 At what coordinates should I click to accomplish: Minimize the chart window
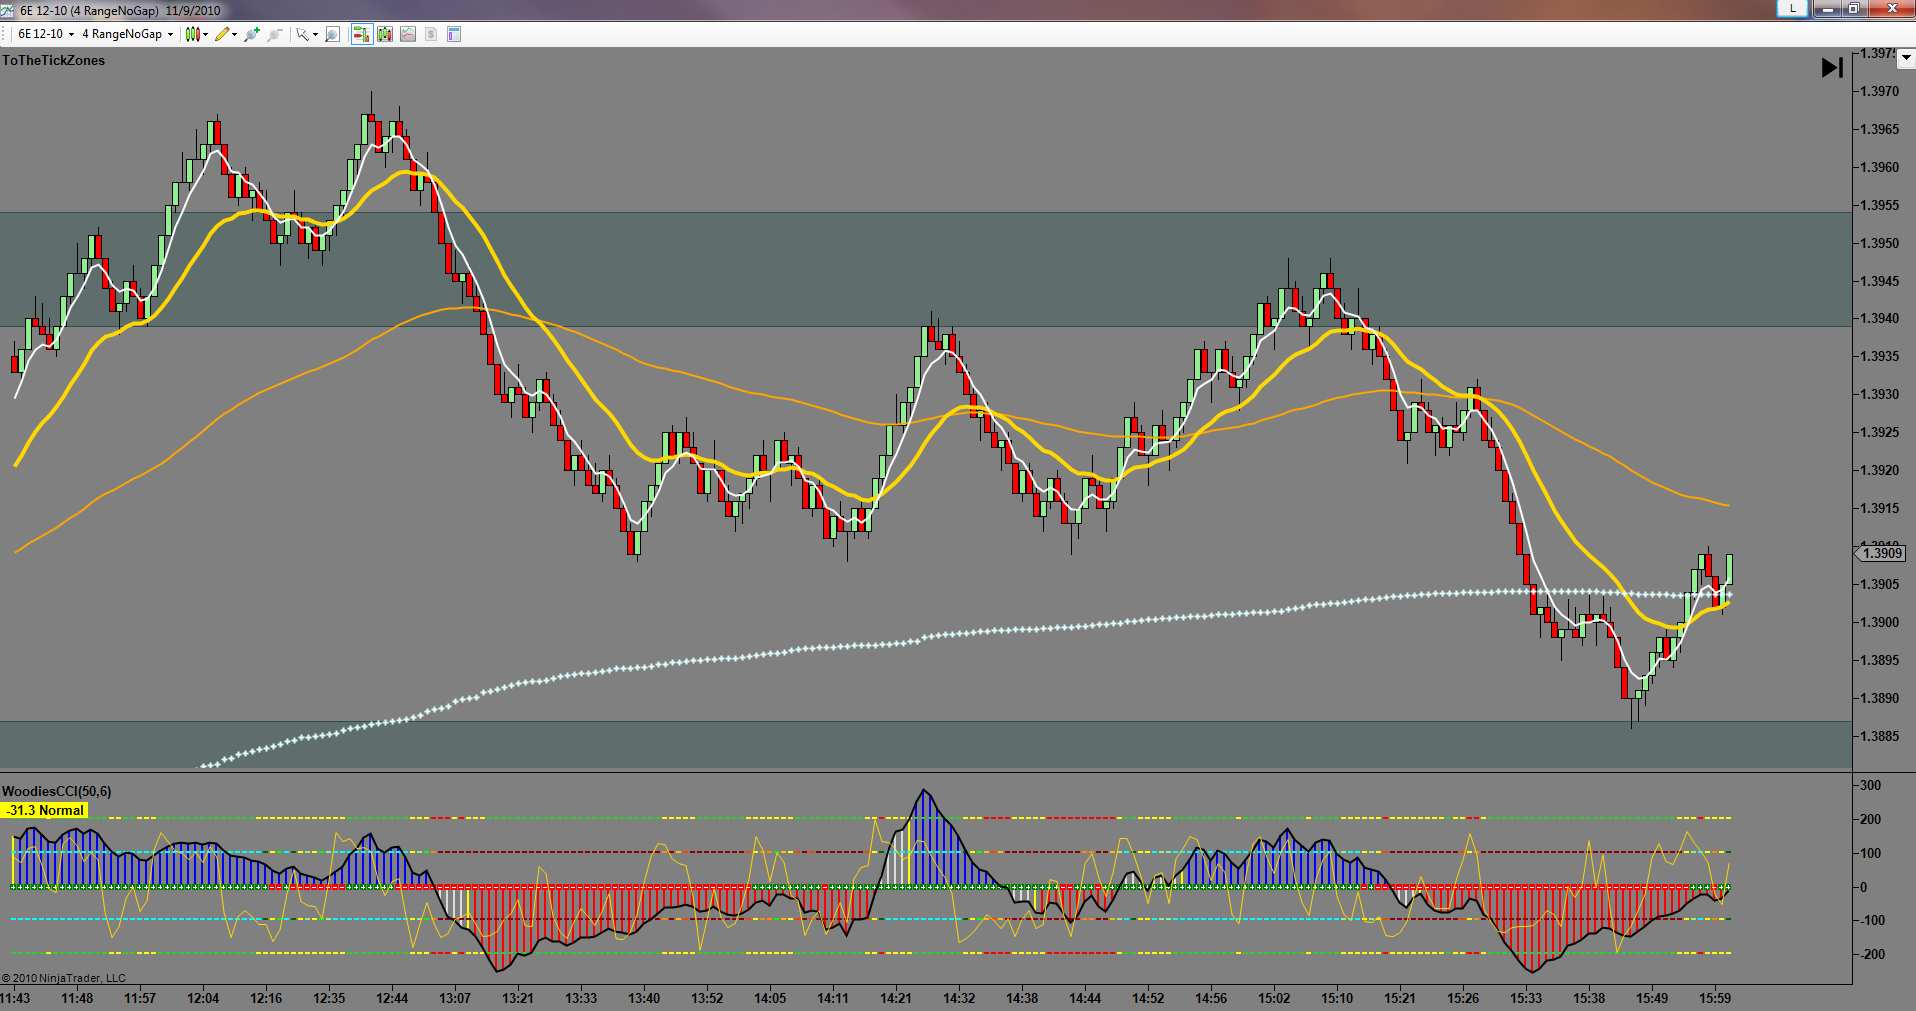[1827, 9]
